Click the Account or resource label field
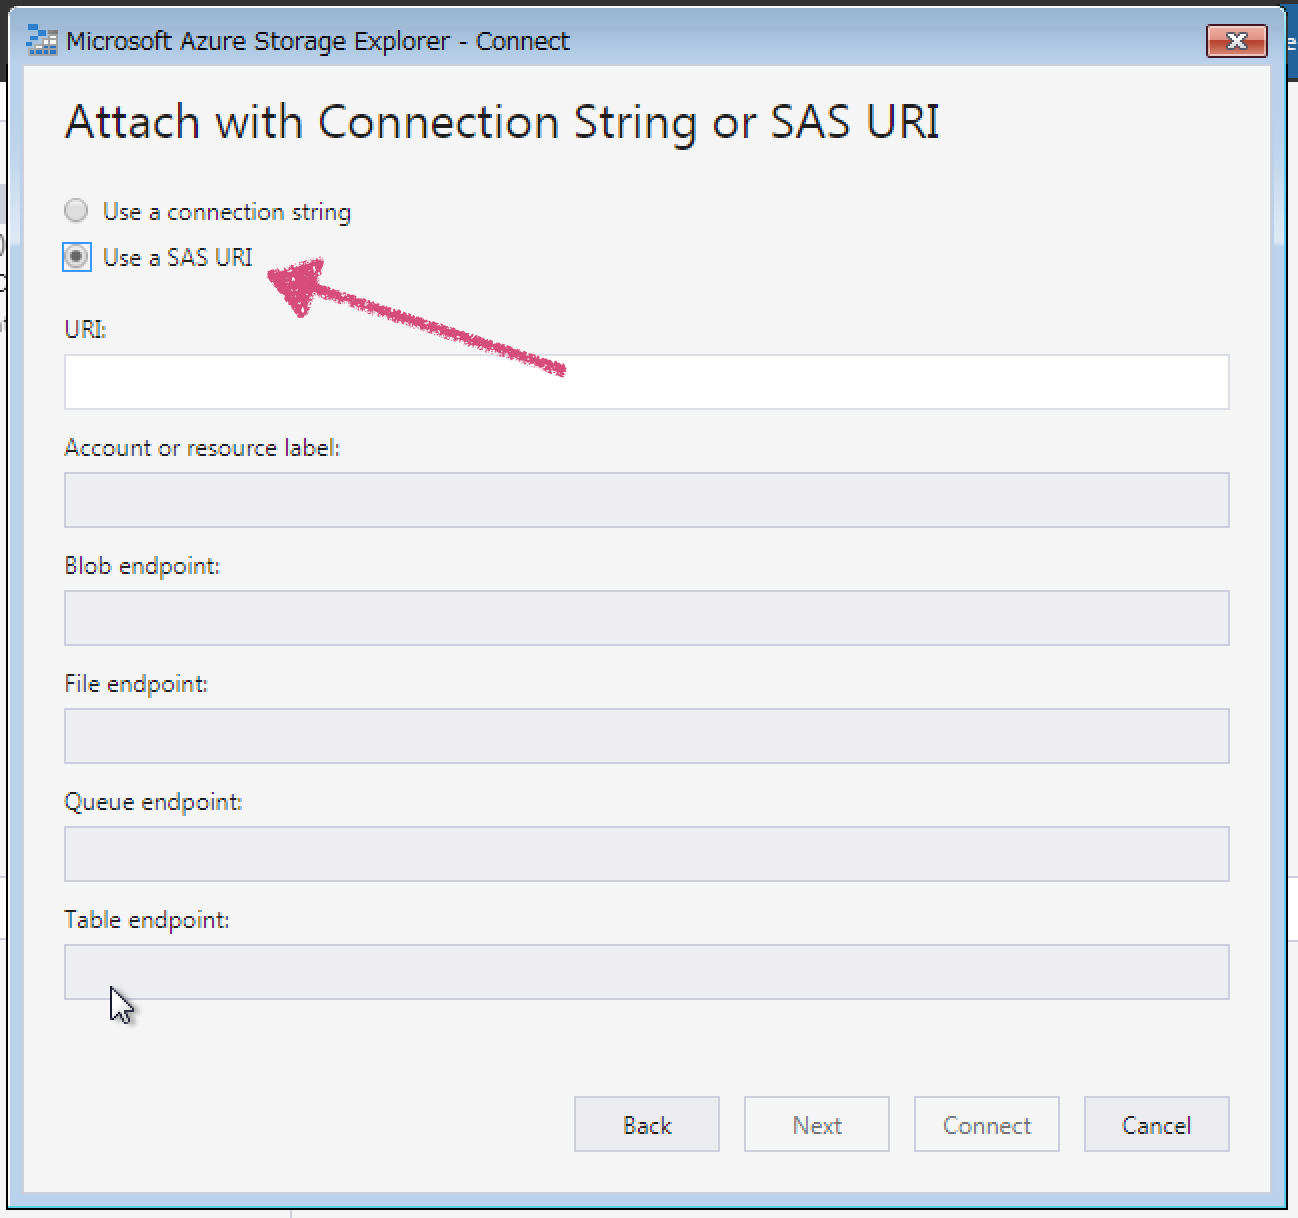 [647, 500]
